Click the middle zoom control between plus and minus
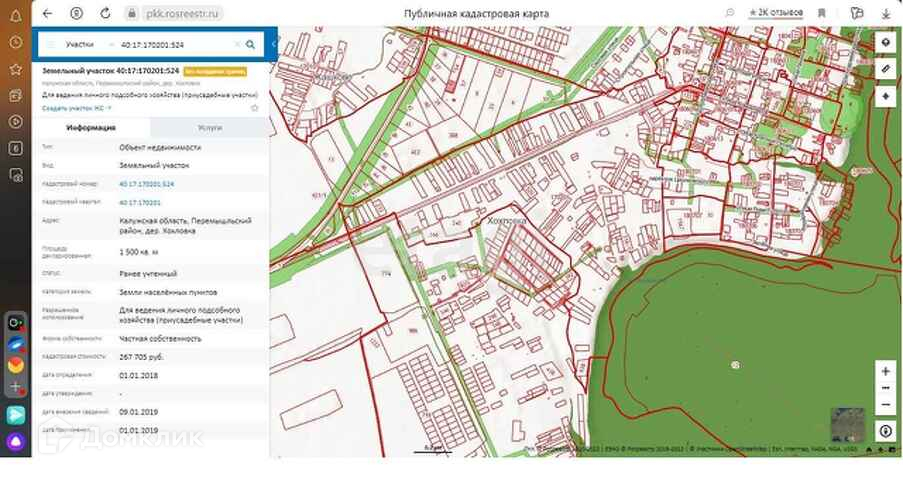903x480 pixels. coord(886,388)
